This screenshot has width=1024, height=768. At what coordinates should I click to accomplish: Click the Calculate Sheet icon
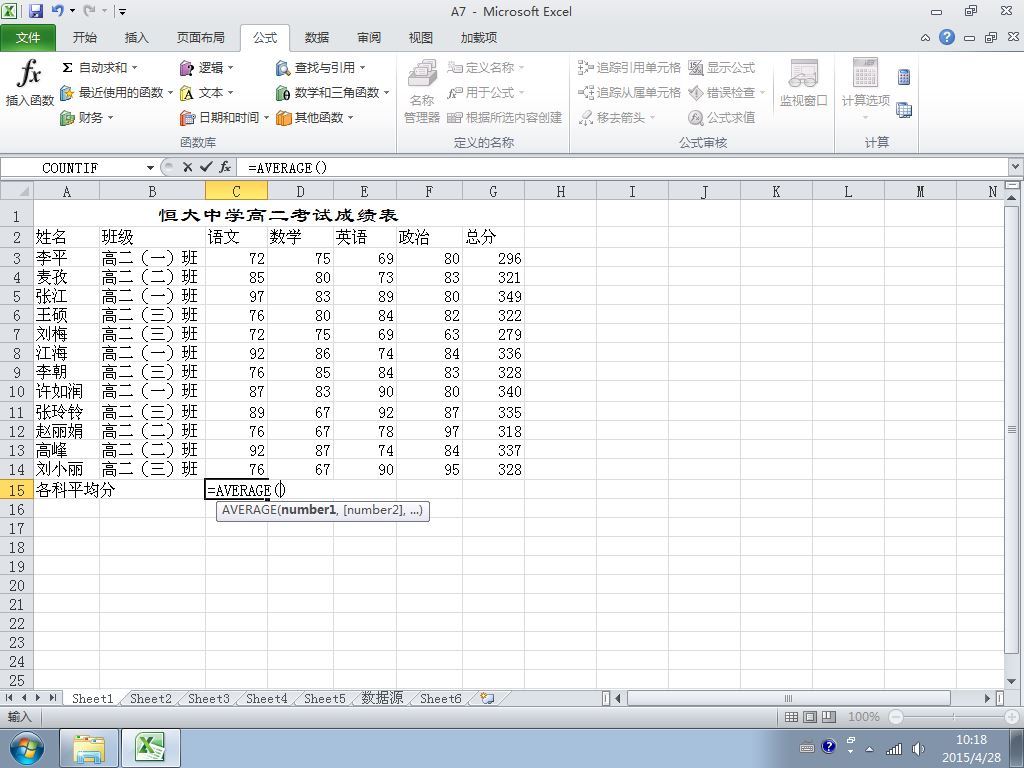(904, 110)
